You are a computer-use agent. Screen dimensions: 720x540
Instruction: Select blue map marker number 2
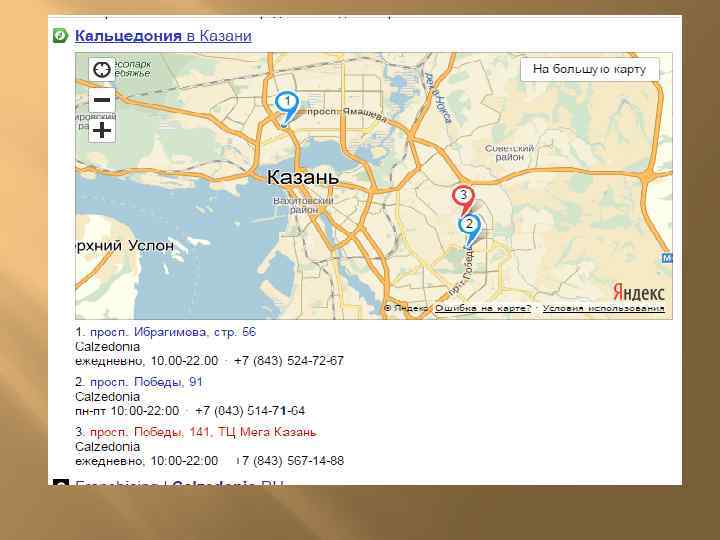coord(469,229)
